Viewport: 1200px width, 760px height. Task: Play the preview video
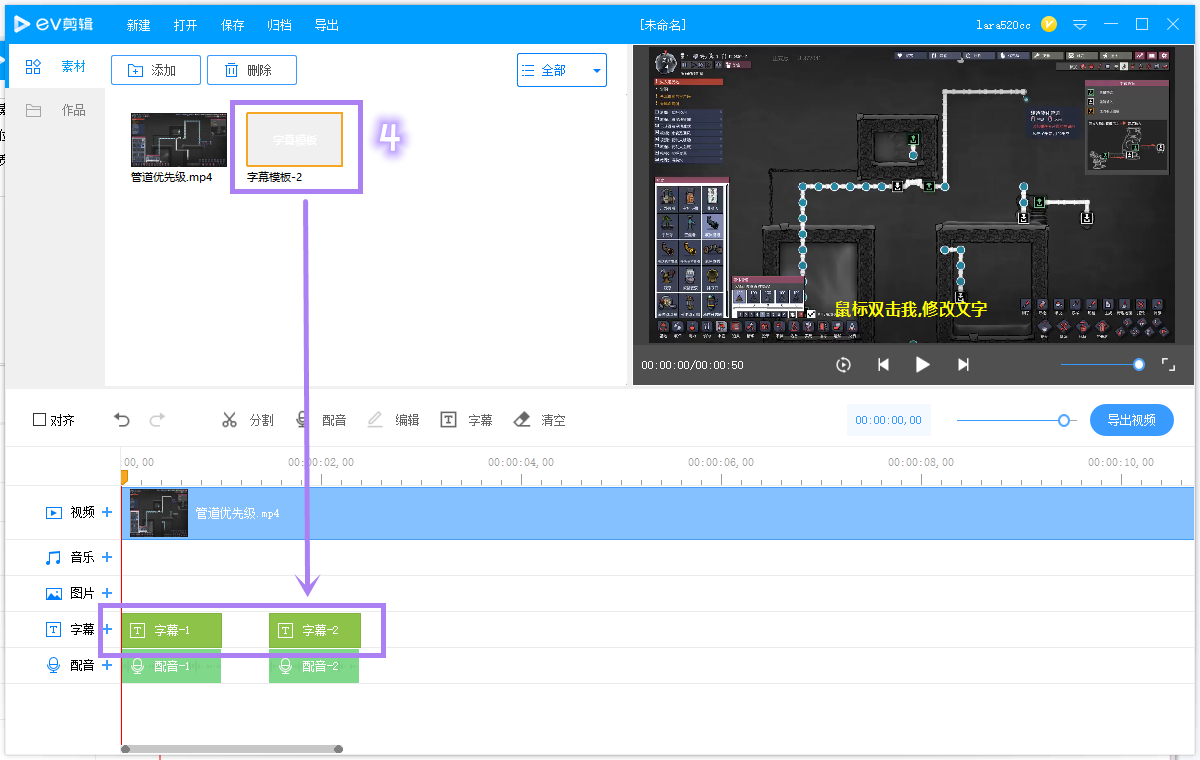923,365
